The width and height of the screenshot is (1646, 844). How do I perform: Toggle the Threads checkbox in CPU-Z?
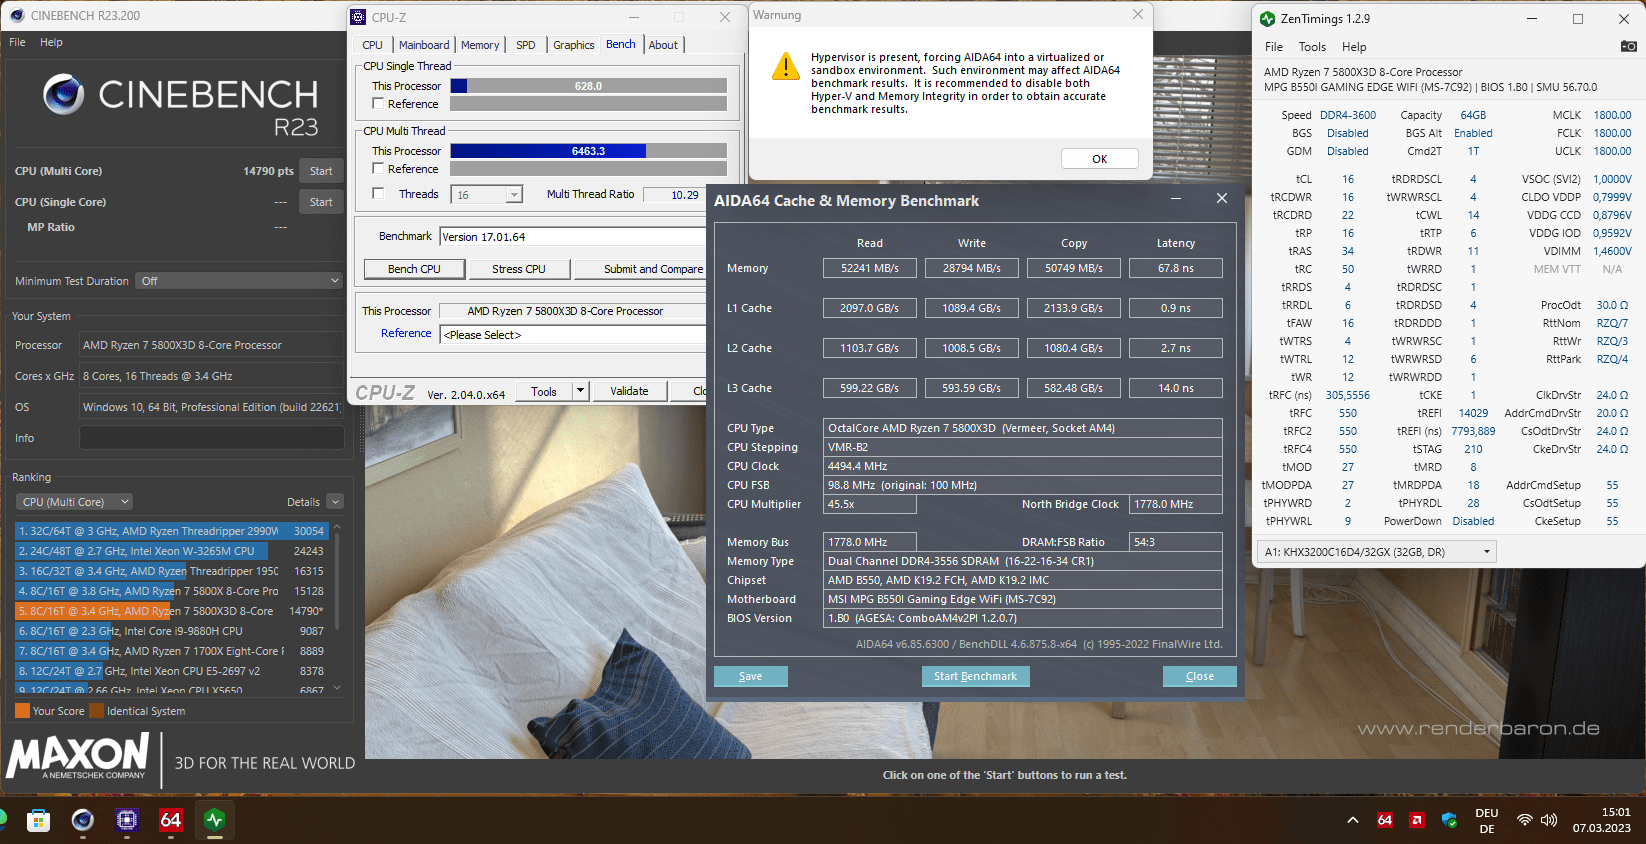pyautogui.click(x=378, y=193)
